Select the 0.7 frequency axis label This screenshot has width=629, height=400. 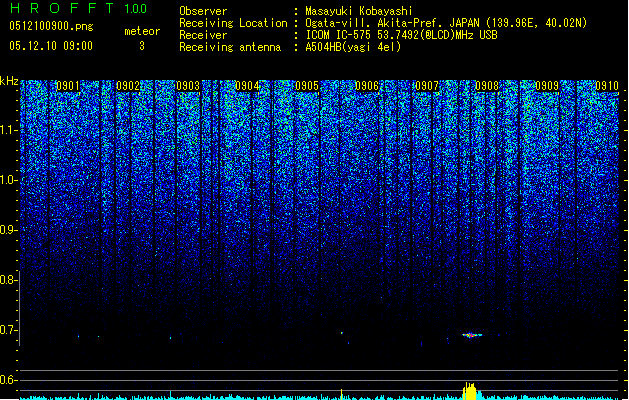[x=8, y=330]
